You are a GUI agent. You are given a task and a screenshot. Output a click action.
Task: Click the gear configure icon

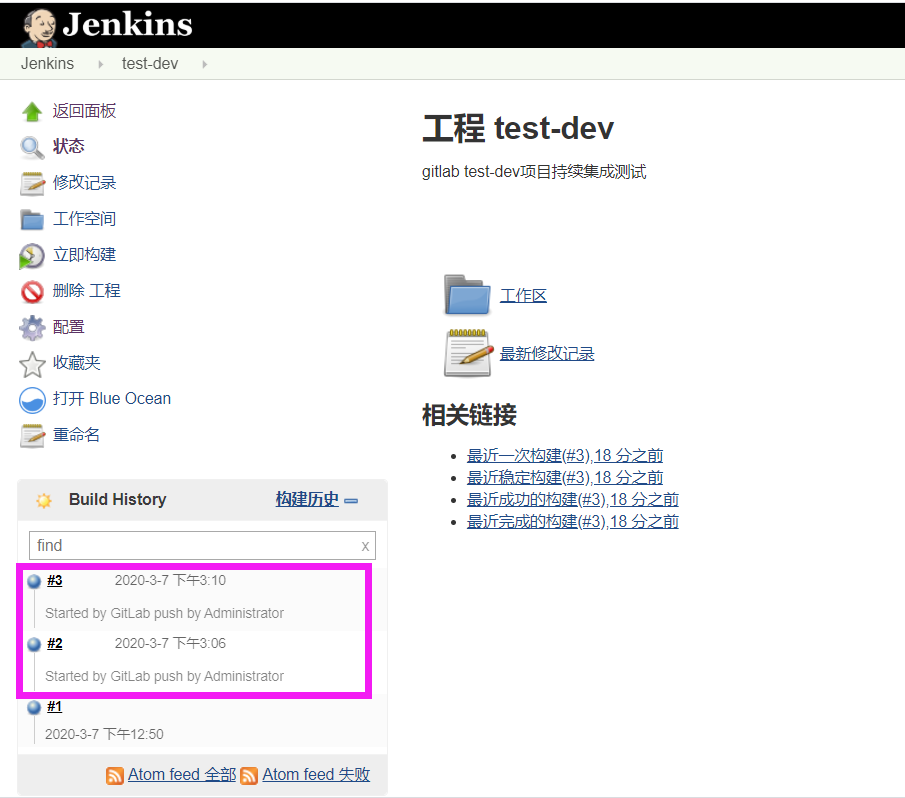32,328
